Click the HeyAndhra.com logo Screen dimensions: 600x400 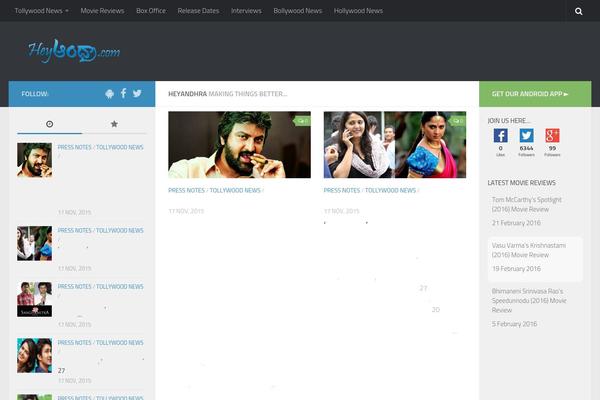pos(74,51)
